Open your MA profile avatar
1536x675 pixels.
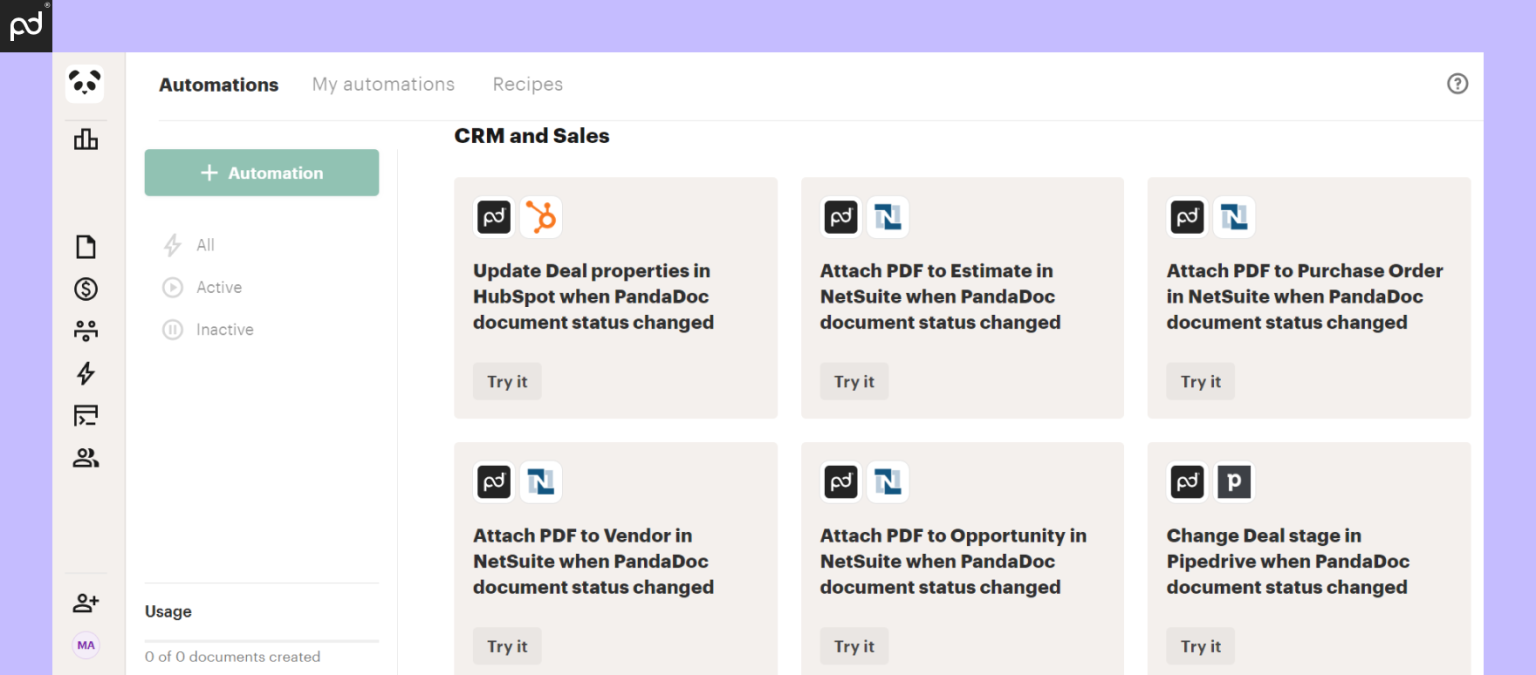85,645
